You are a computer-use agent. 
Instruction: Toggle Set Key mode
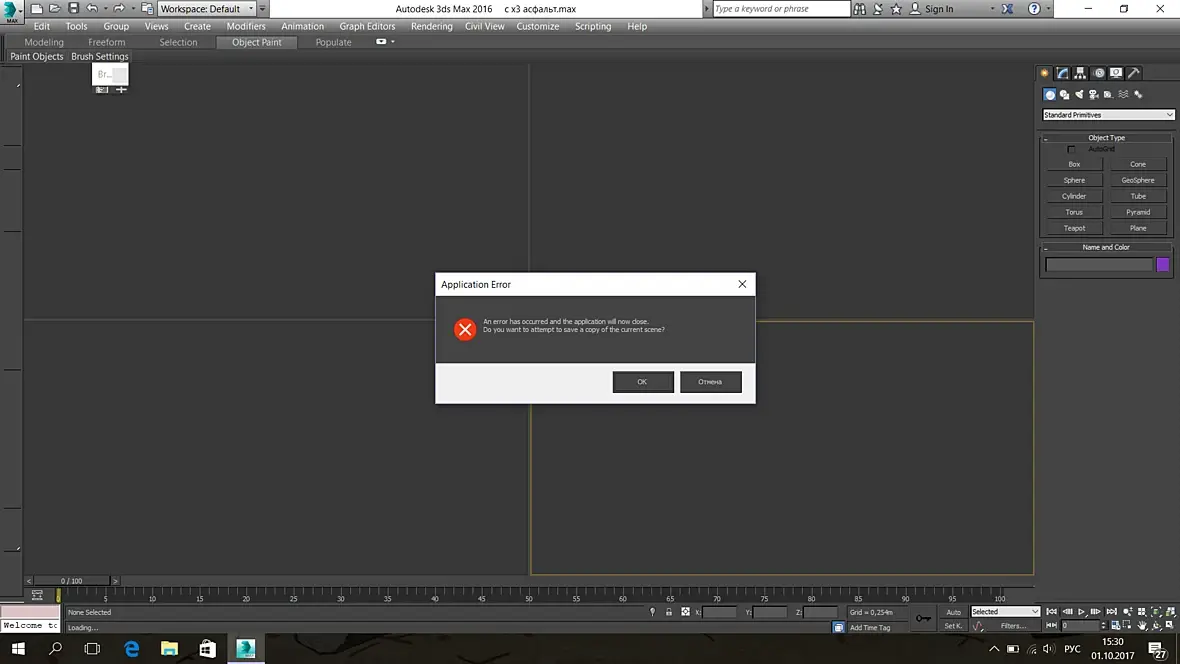pyautogui.click(x=953, y=626)
